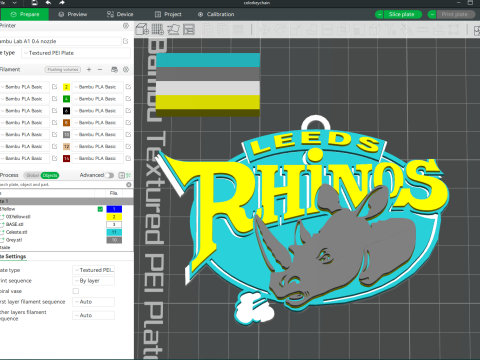Add a new plate with the grid plus icon
This screenshot has width=480, height=360.
(158, 29)
